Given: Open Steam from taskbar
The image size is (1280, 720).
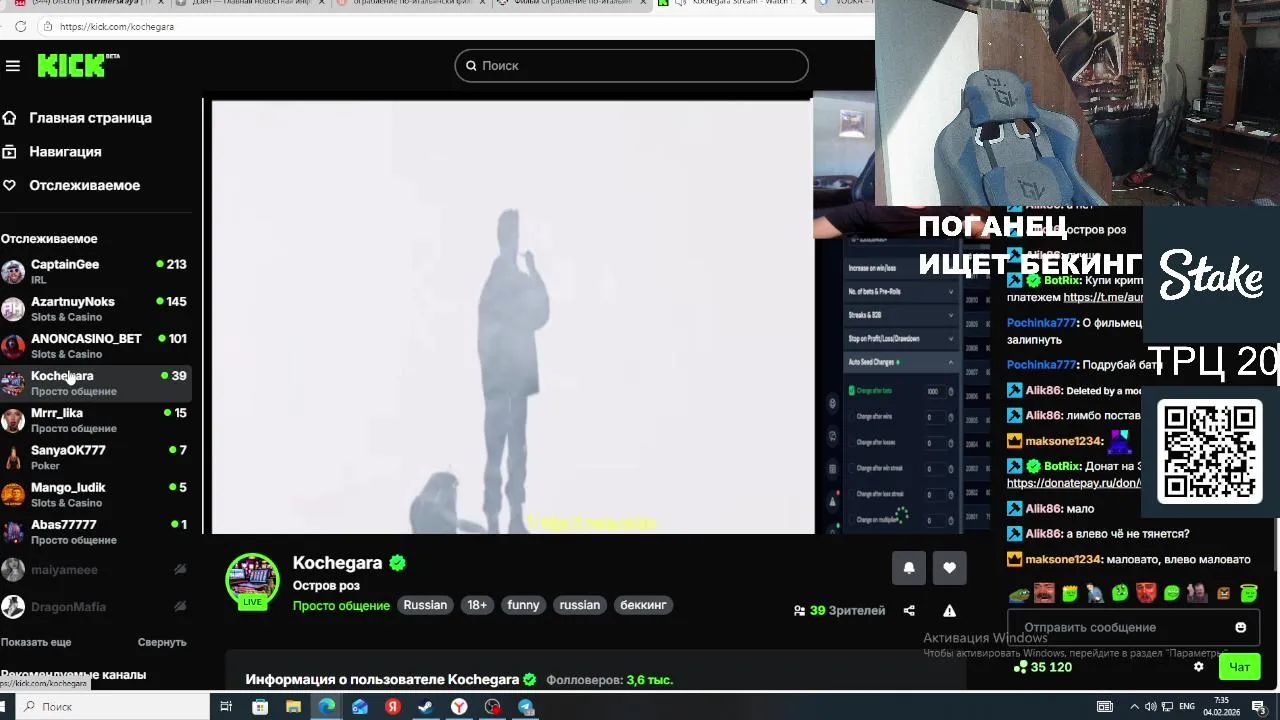Looking at the screenshot, I should [426, 707].
